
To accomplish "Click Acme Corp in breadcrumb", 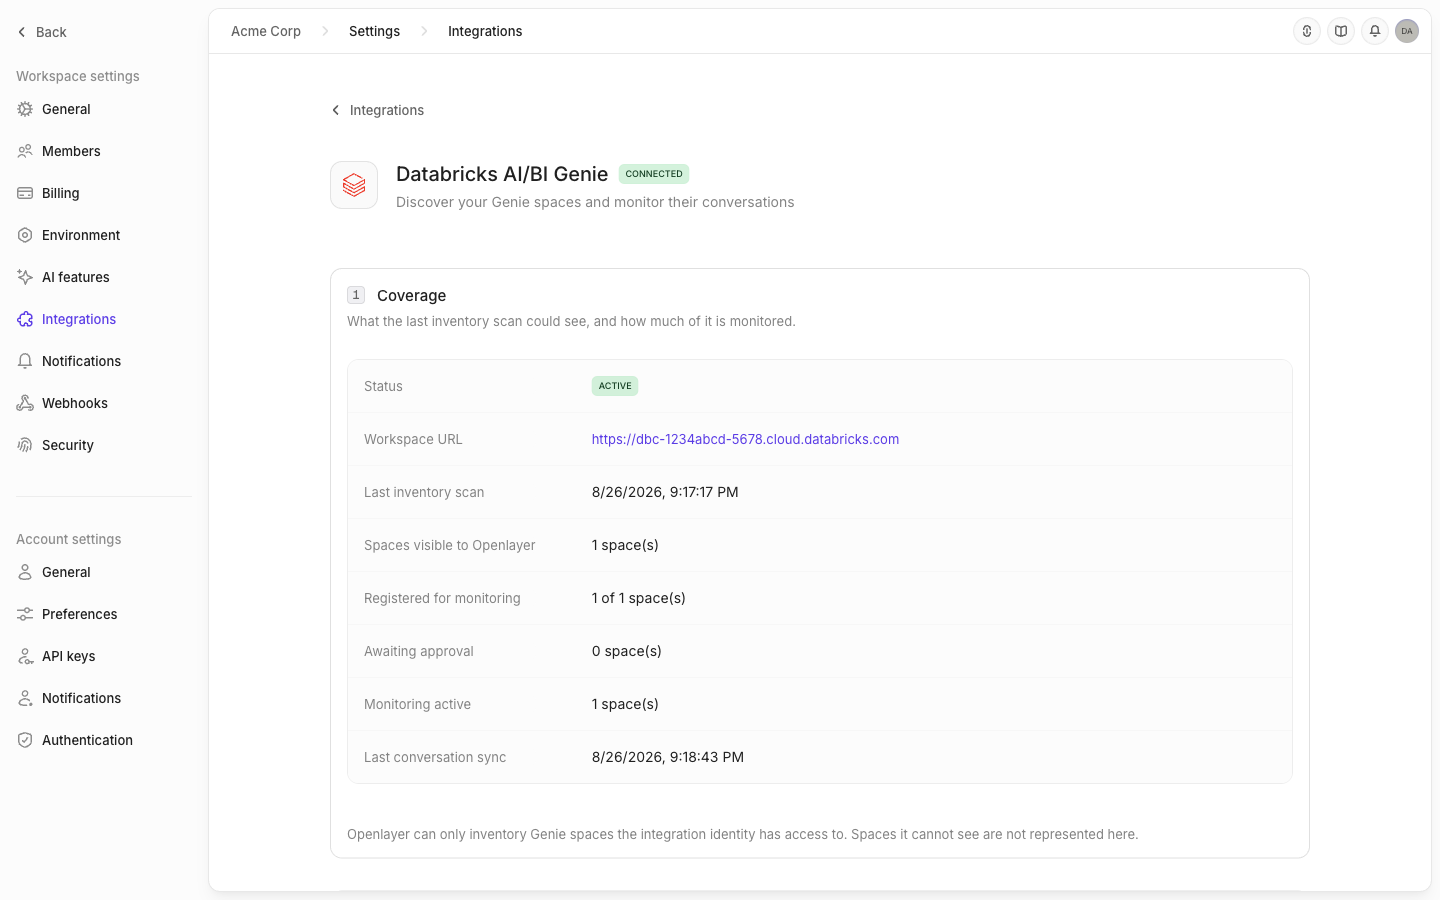I will (266, 31).
